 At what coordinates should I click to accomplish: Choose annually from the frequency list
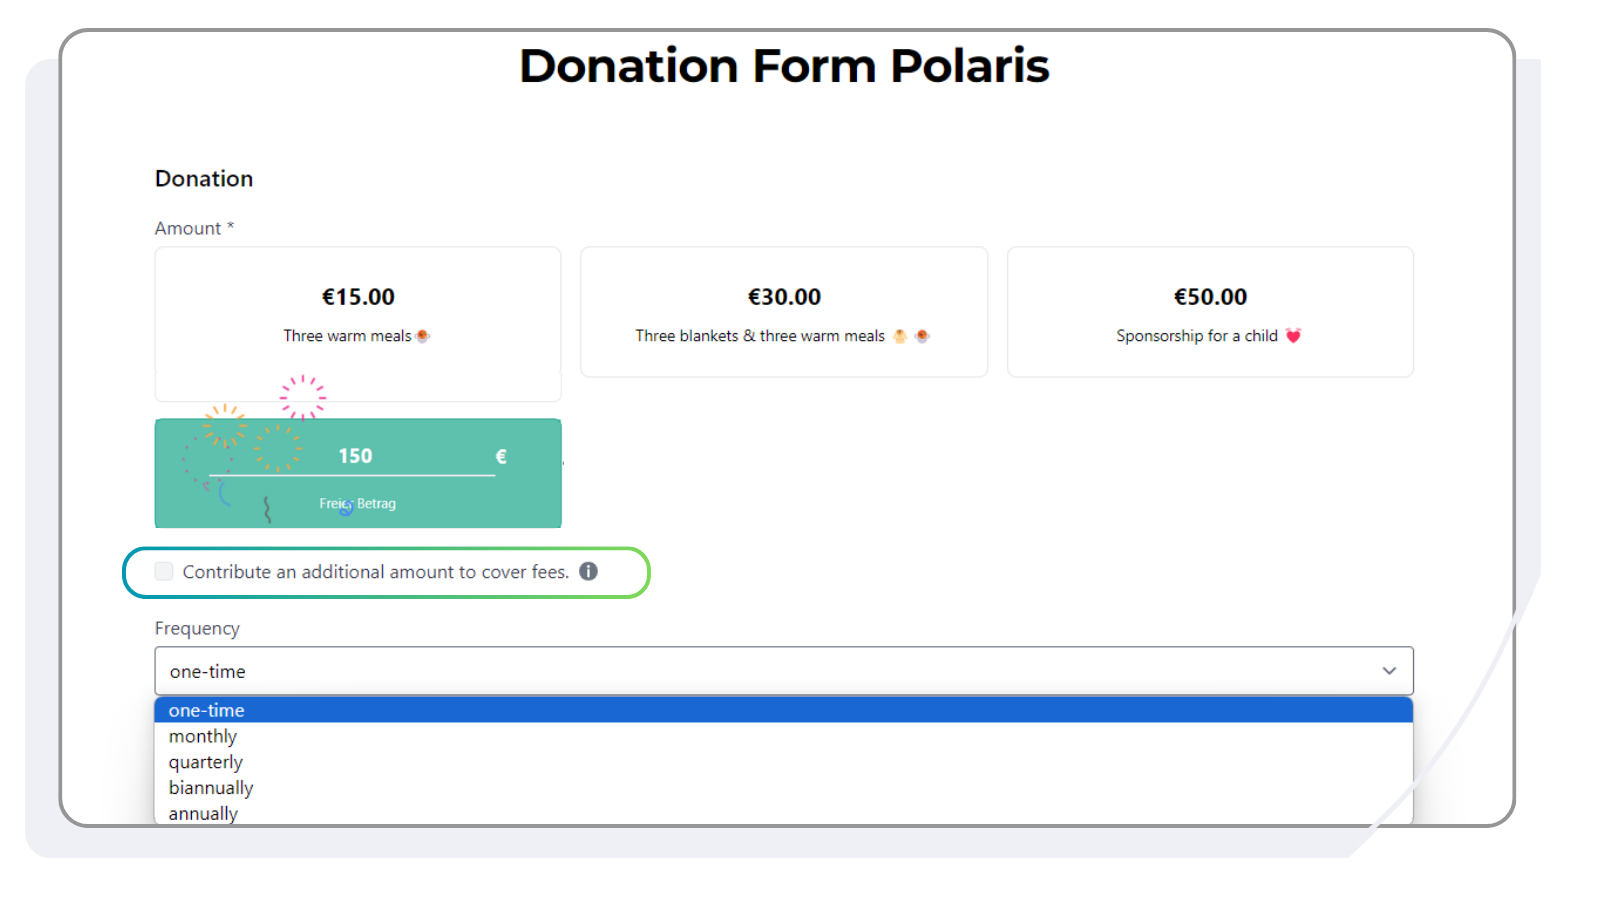tap(203, 813)
